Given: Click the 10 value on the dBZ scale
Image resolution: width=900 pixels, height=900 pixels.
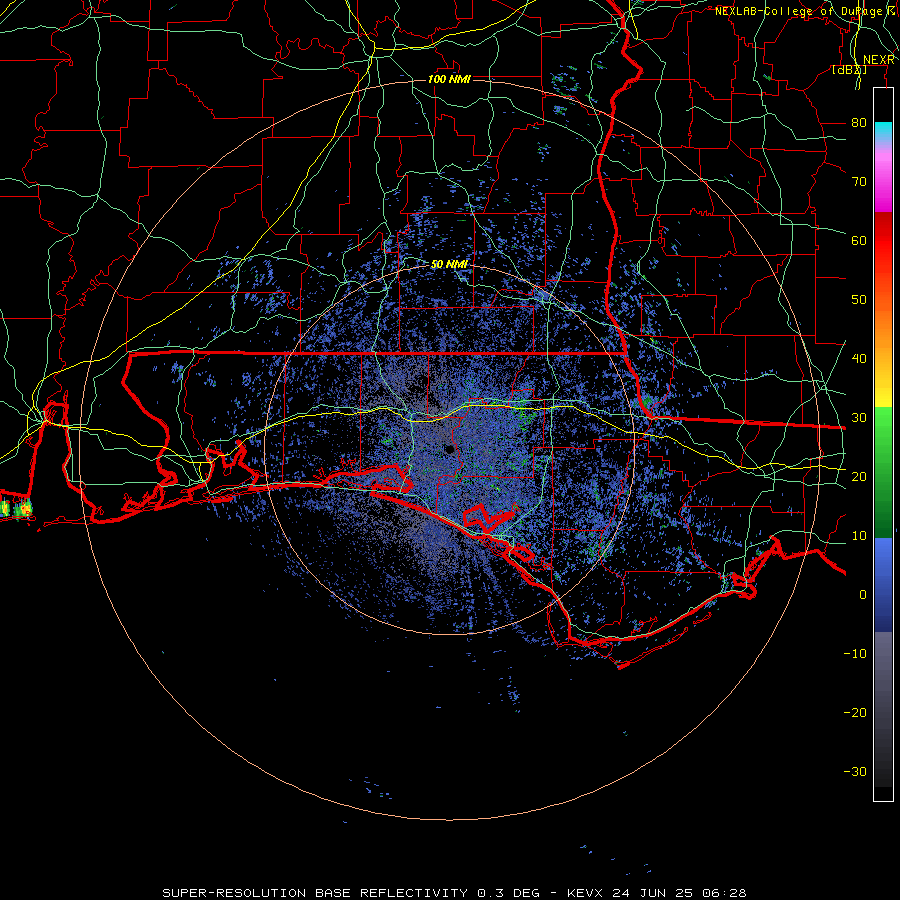Looking at the screenshot, I should tap(859, 536).
